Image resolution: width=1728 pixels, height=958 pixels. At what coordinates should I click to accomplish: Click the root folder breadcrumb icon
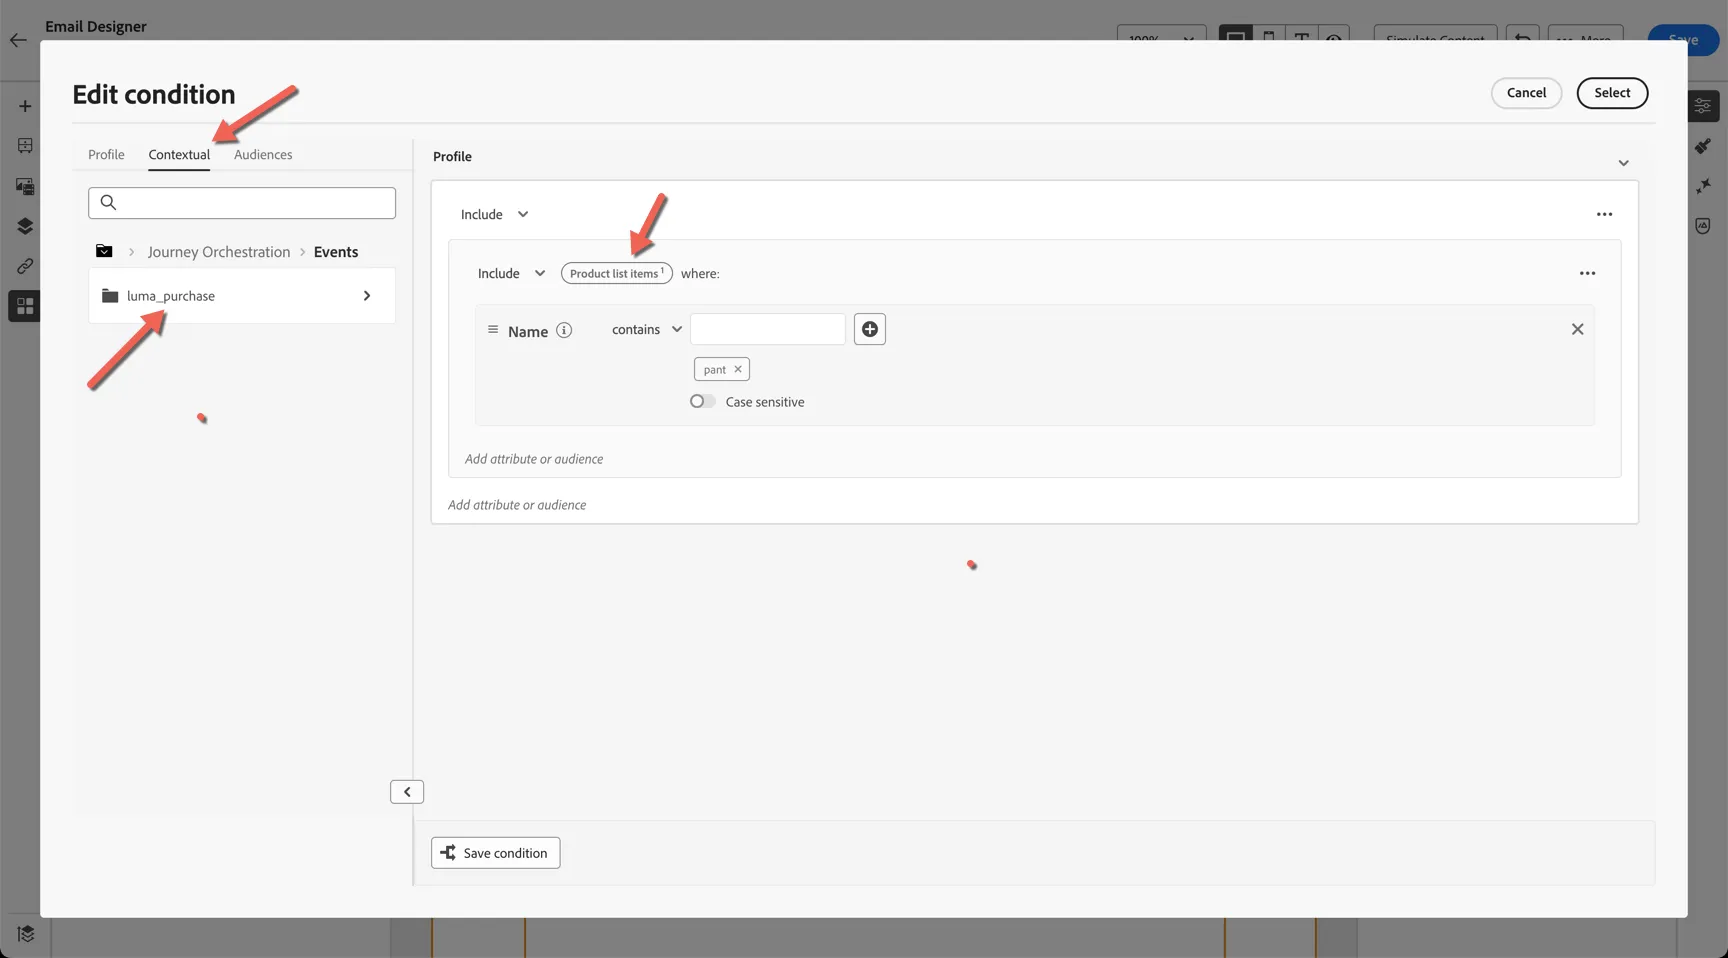click(104, 251)
